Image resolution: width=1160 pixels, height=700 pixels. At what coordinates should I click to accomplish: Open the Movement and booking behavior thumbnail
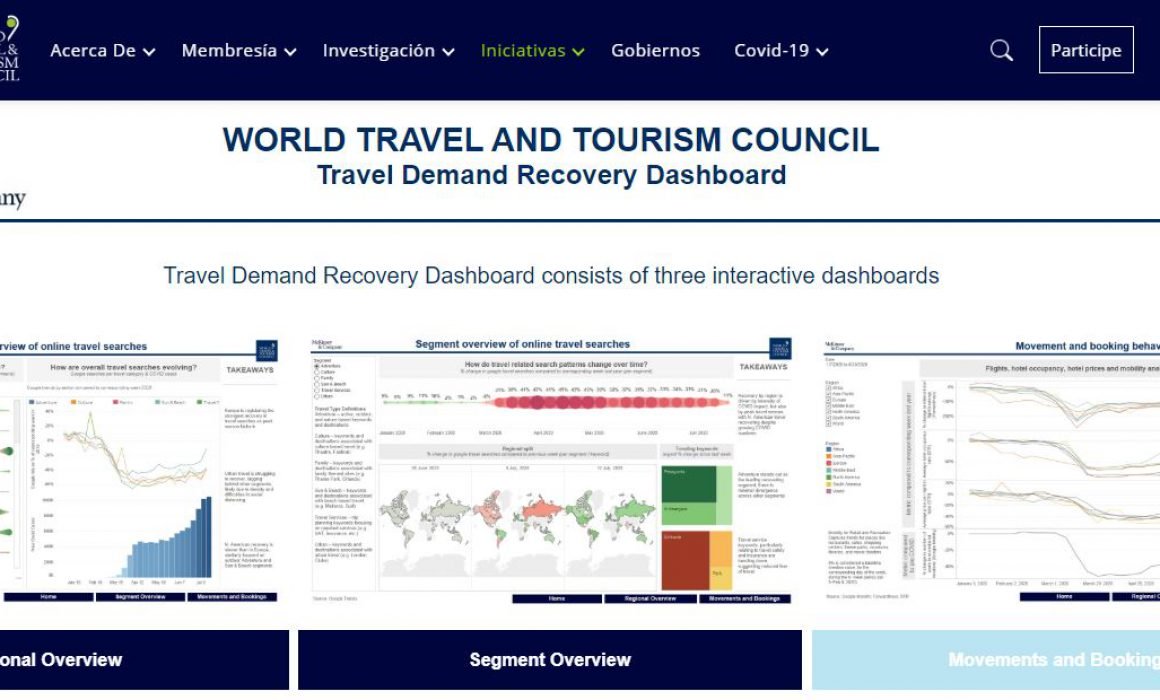point(991,471)
